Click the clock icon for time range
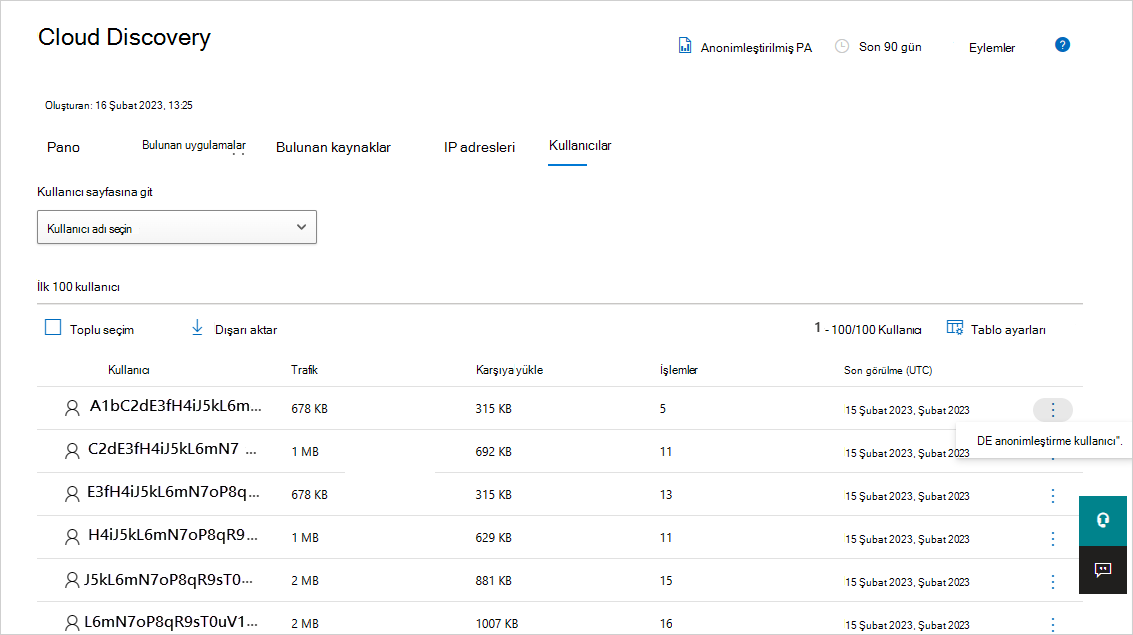The height and width of the screenshot is (635, 1133). pos(842,46)
